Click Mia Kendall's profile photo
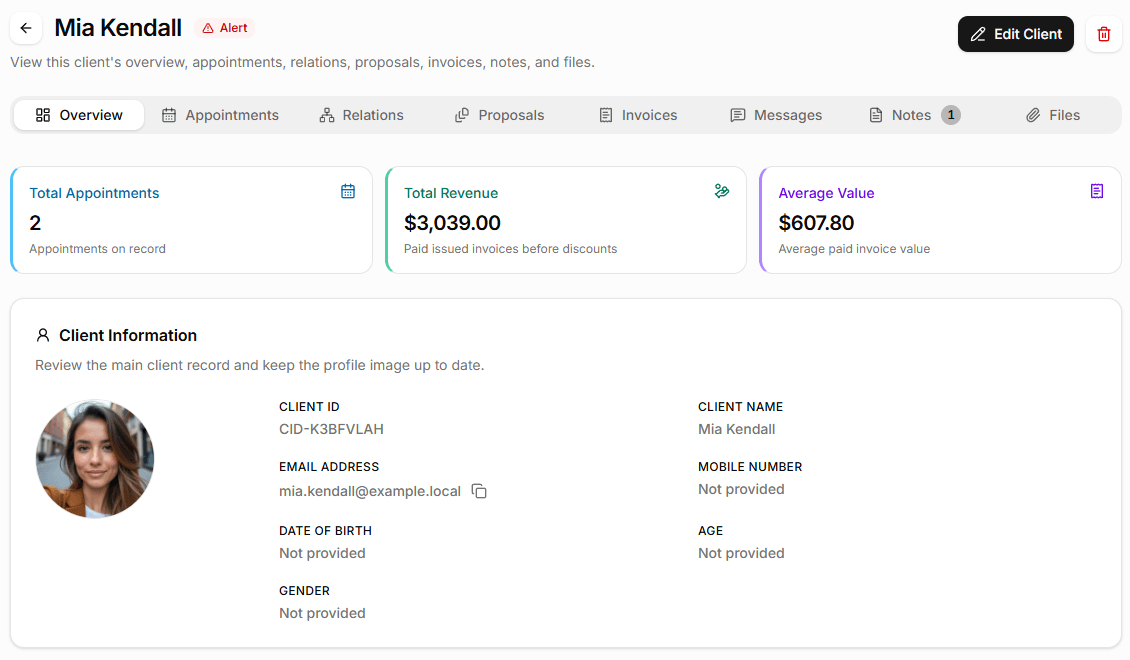 pos(95,459)
